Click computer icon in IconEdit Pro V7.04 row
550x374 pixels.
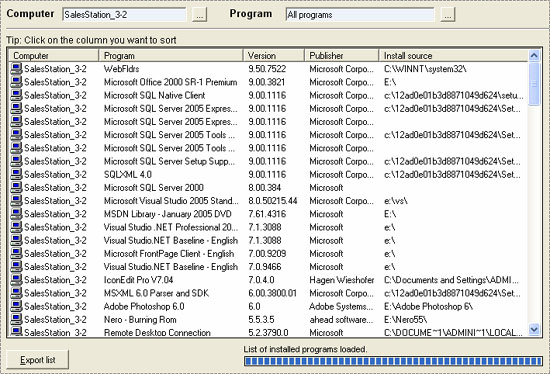point(16,280)
